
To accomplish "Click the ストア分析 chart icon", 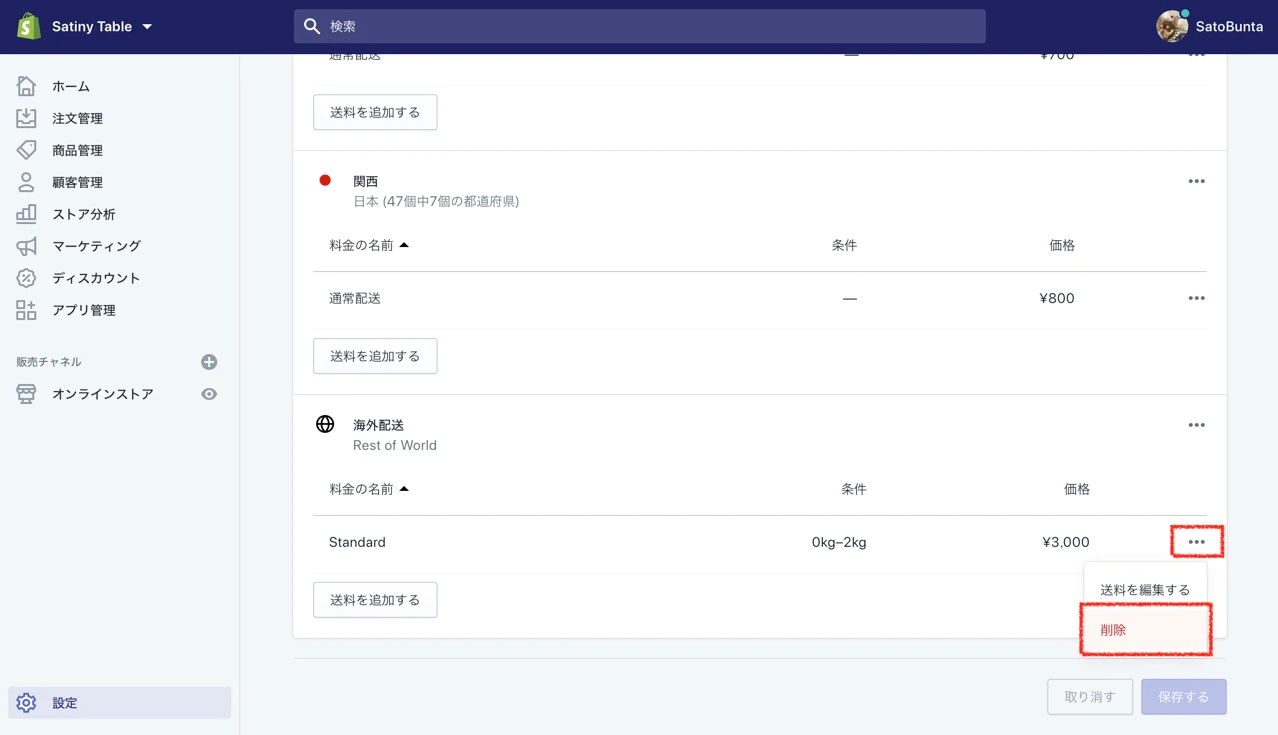I will pyautogui.click(x=26, y=214).
